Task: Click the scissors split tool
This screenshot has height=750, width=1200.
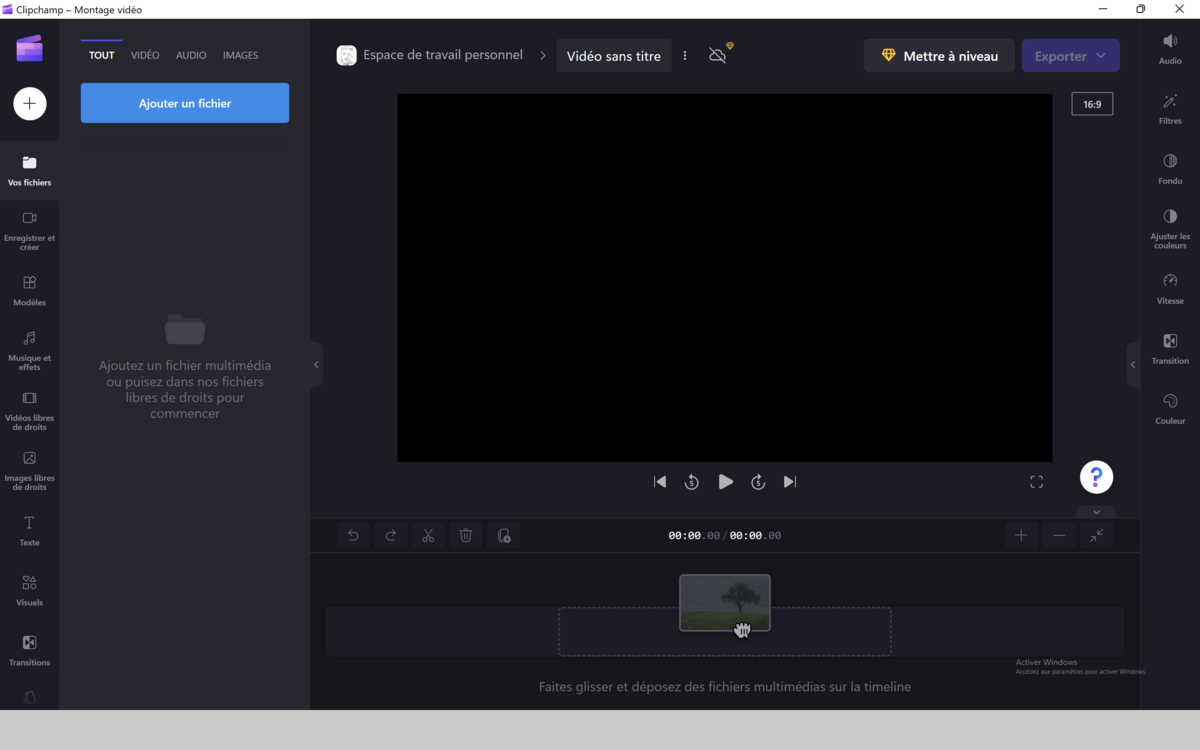Action: 428,536
